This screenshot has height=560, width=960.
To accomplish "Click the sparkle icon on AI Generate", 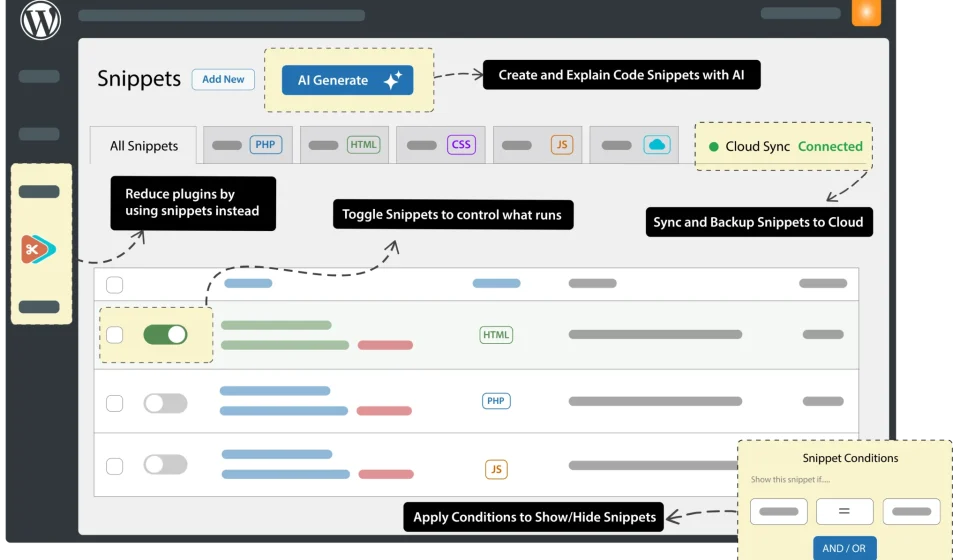I will coord(393,81).
